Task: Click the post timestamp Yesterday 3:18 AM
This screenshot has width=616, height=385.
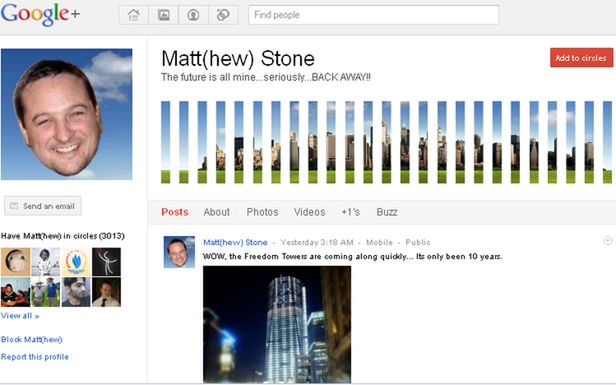Action: coord(317,242)
